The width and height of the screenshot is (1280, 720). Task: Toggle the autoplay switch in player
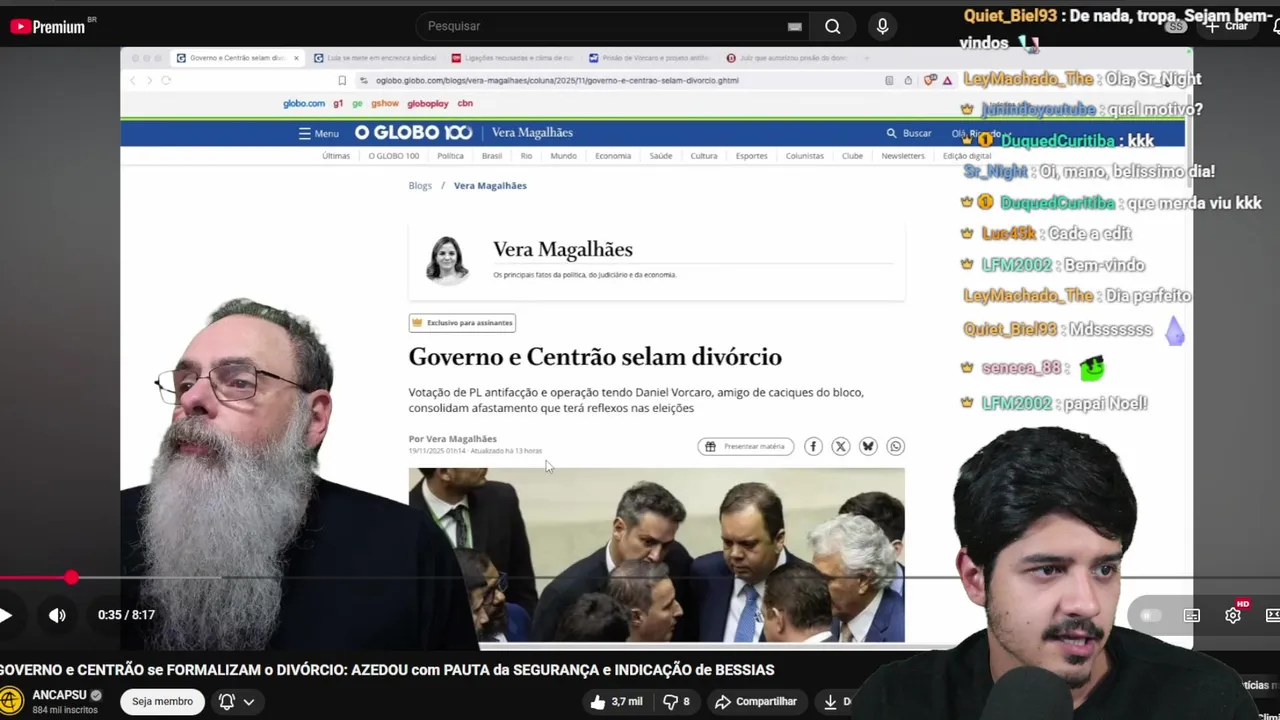[1150, 616]
